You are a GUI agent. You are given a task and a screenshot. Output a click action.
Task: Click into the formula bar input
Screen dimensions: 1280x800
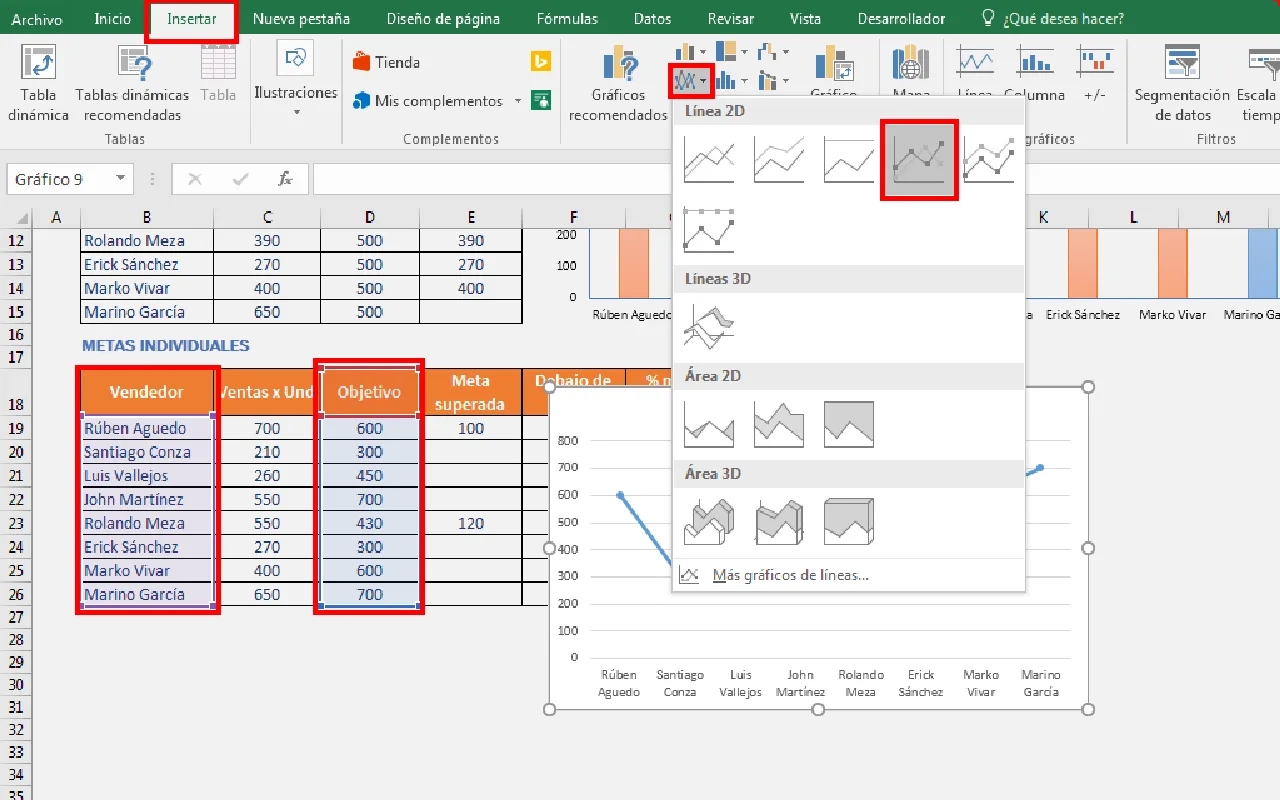[795, 179]
